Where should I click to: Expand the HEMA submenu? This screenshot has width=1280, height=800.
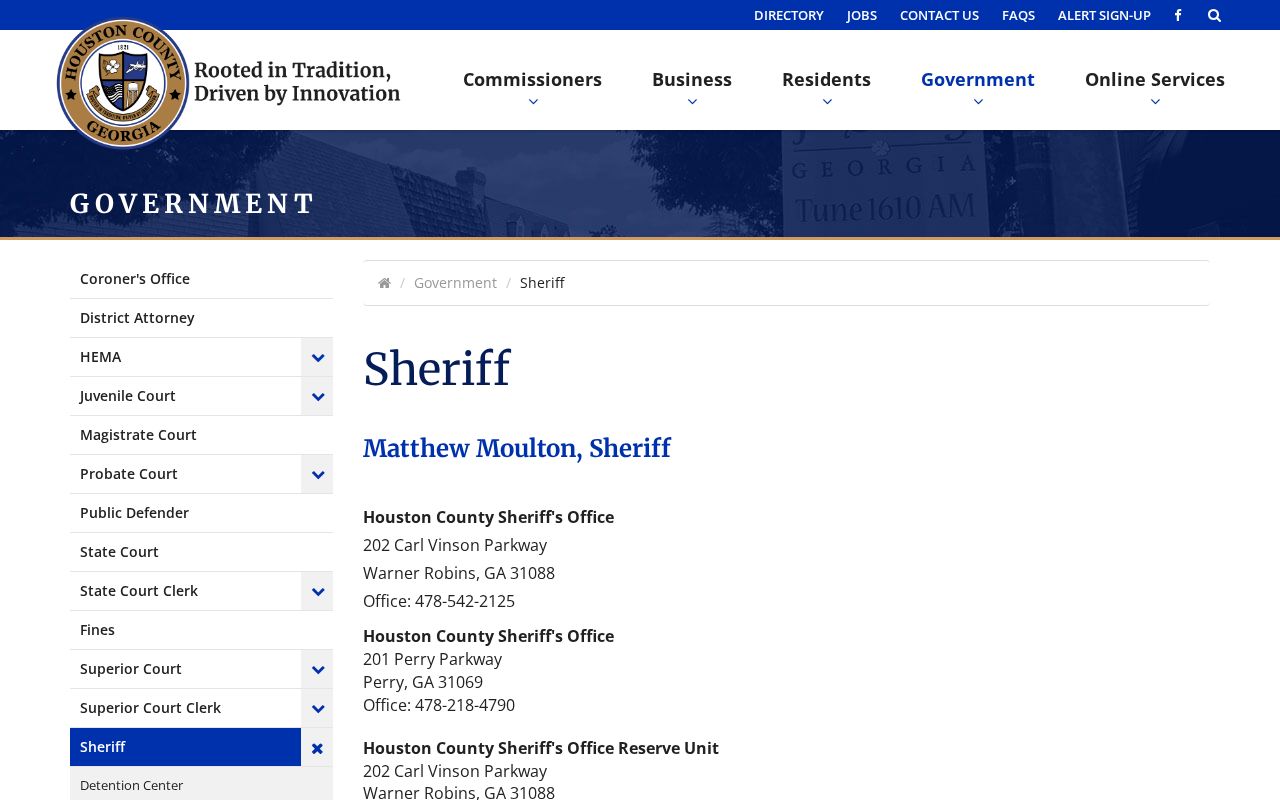(x=317, y=357)
